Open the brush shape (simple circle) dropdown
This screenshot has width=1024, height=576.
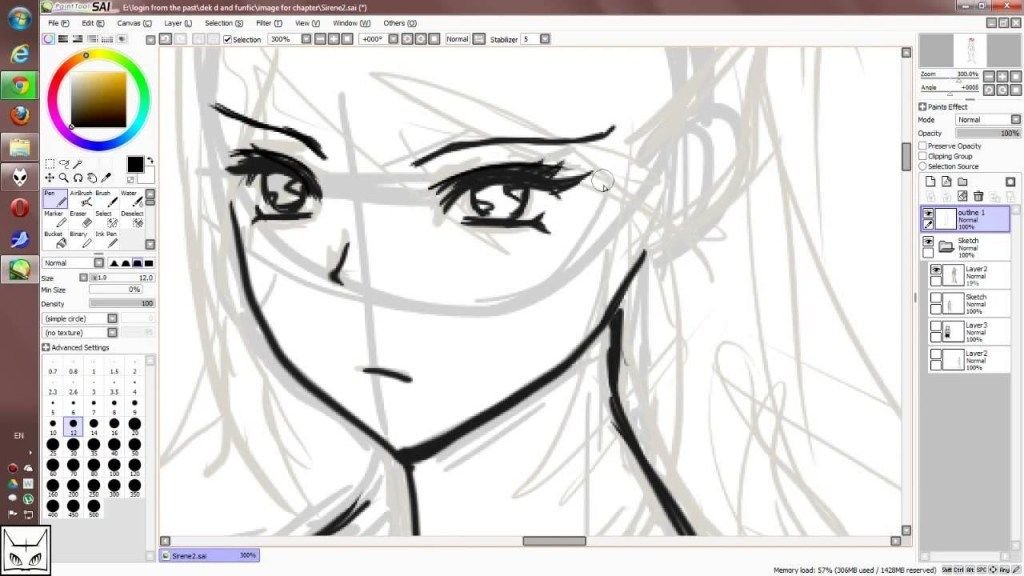pos(80,318)
